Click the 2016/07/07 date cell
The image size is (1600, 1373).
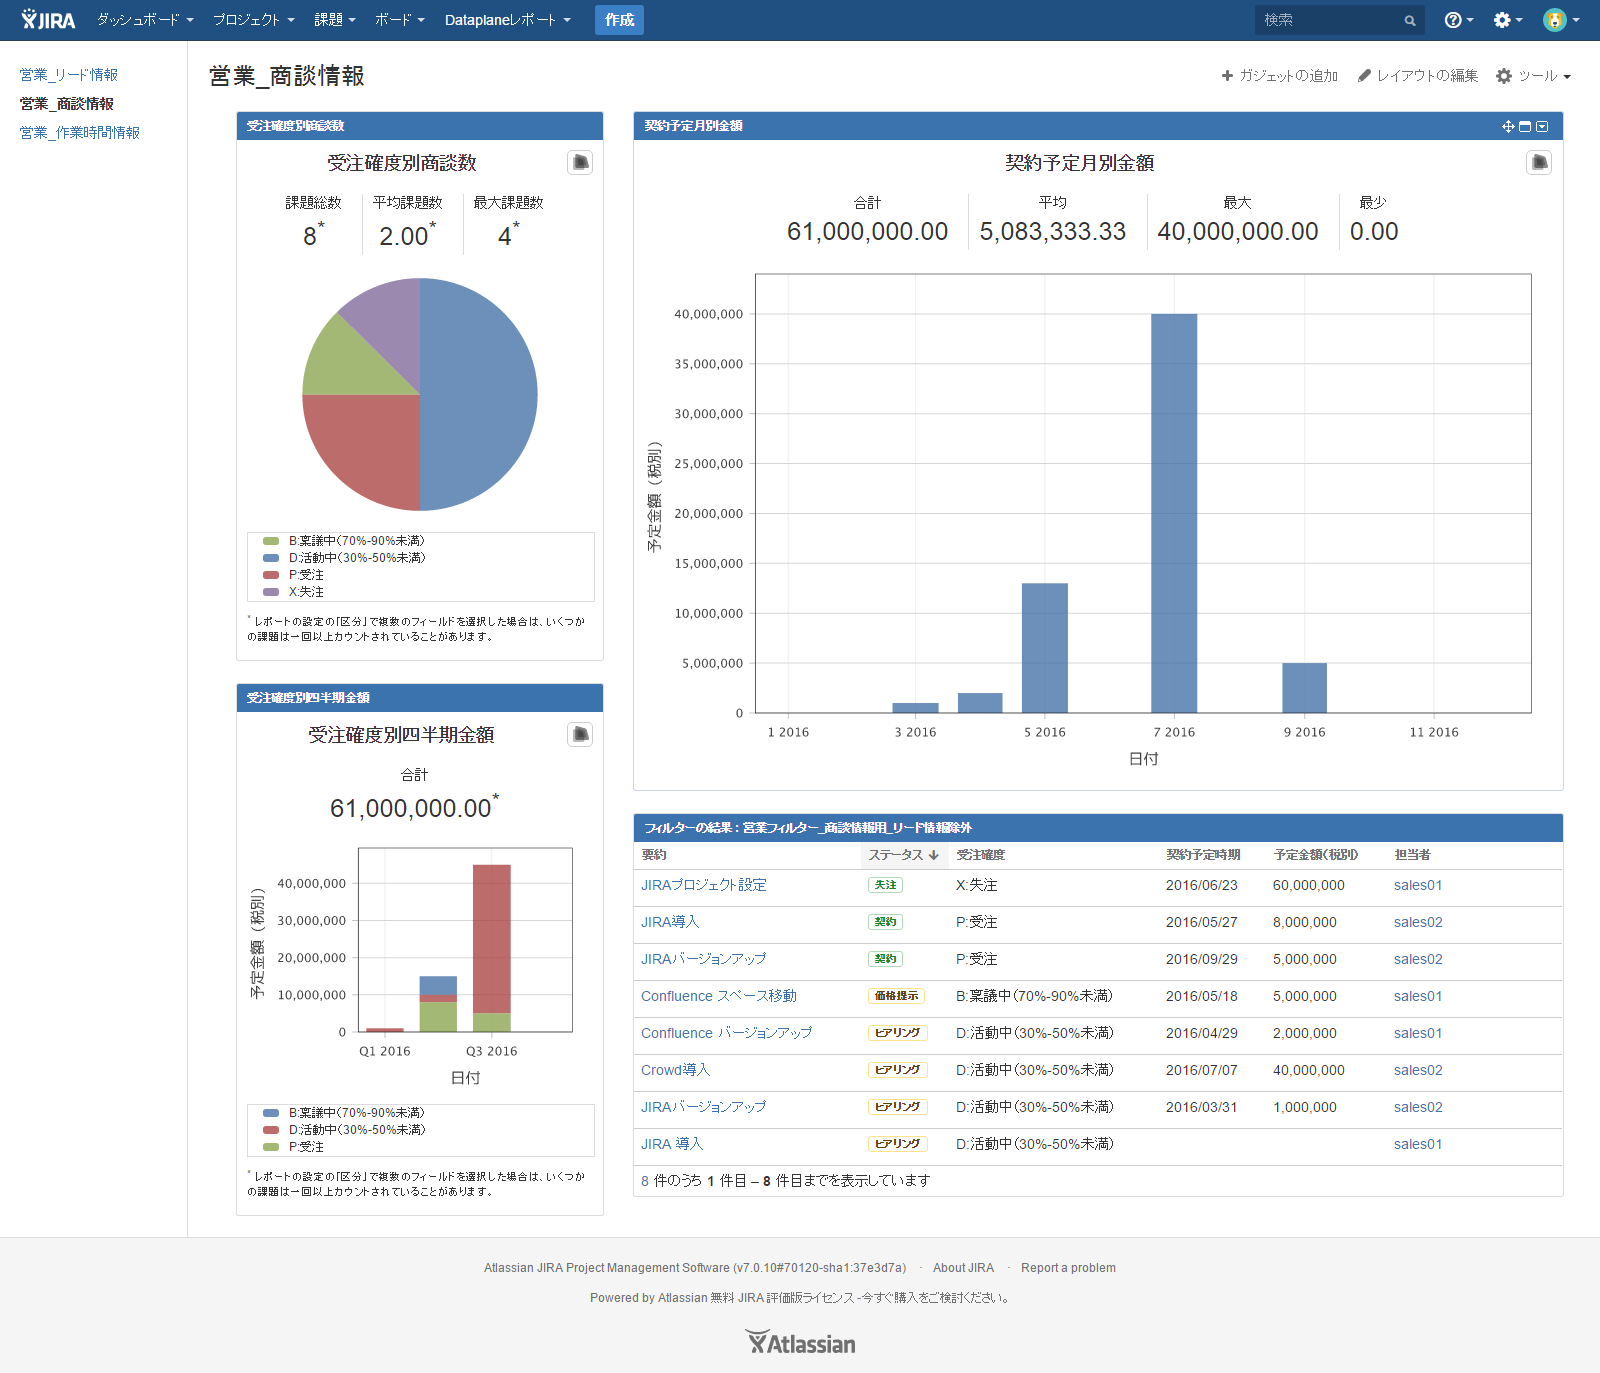[x=1202, y=1070]
